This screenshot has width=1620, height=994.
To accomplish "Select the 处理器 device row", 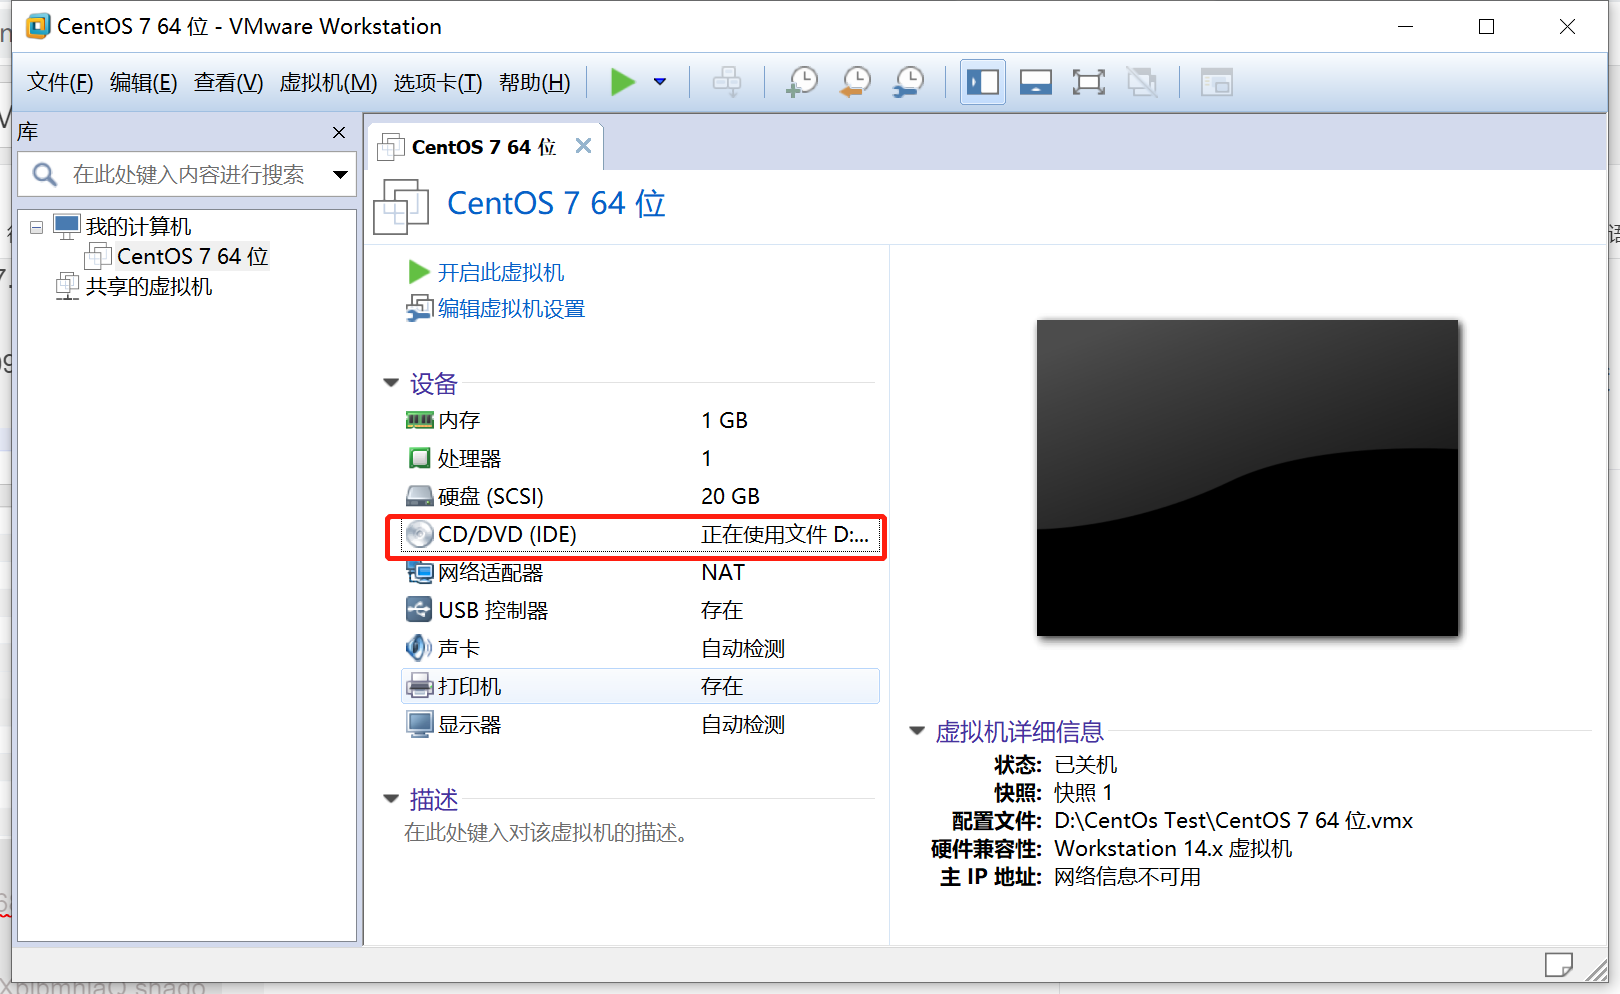I will [640, 459].
